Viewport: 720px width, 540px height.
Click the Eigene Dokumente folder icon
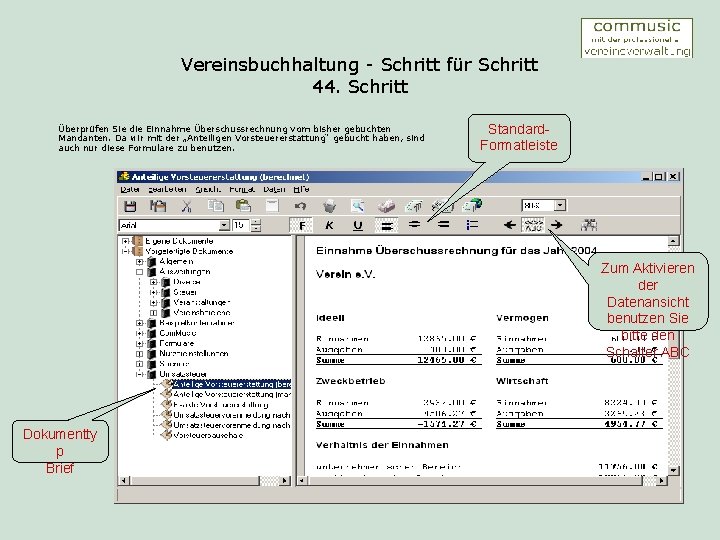[x=138, y=241]
